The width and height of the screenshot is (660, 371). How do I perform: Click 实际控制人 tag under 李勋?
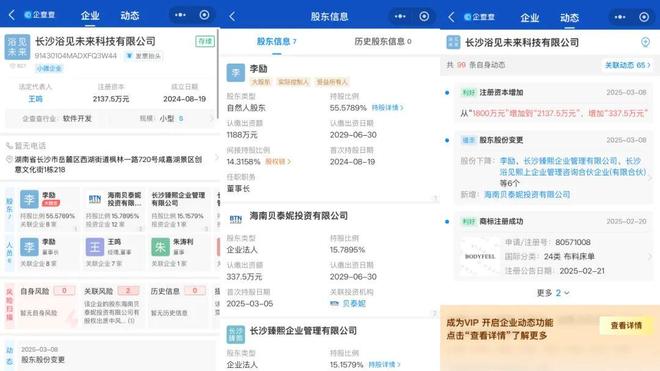tap(294, 82)
